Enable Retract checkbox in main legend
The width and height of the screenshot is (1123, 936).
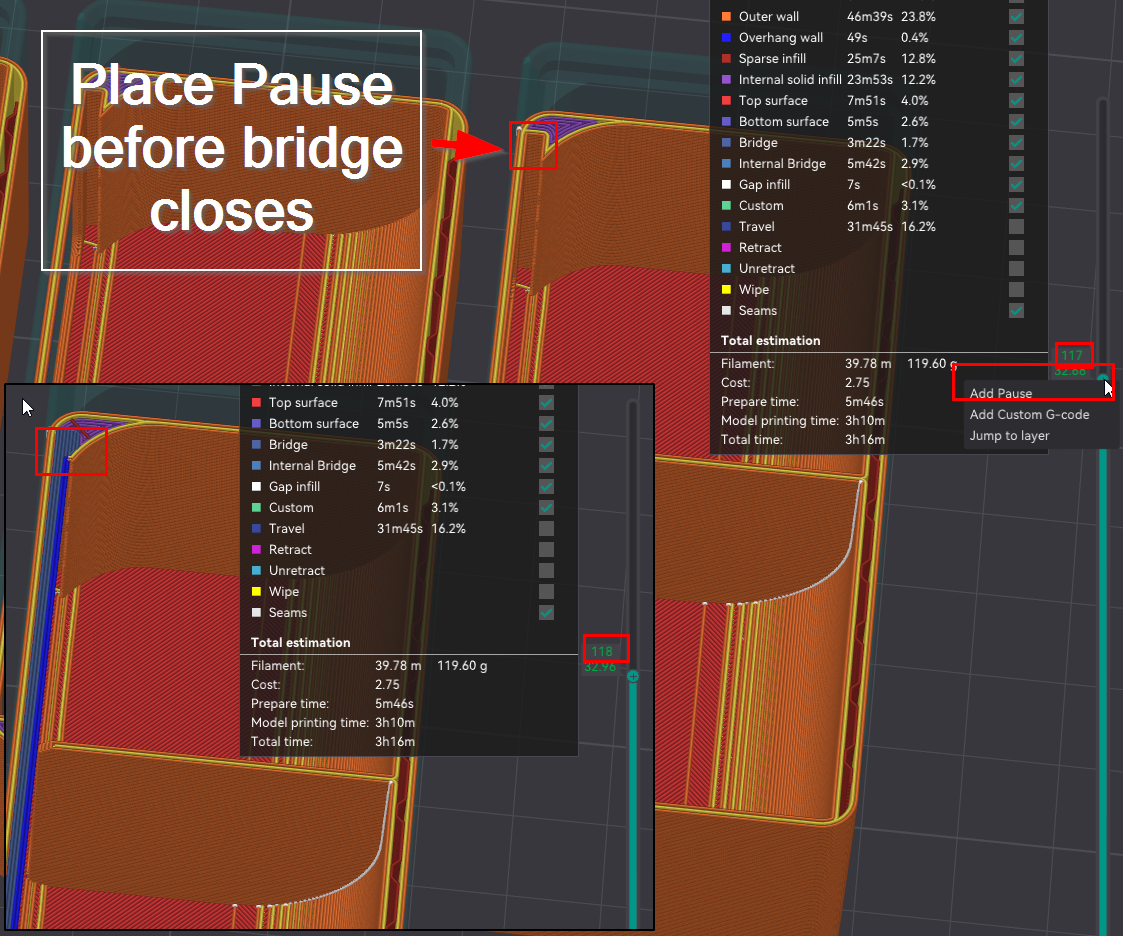(1016, 247)
